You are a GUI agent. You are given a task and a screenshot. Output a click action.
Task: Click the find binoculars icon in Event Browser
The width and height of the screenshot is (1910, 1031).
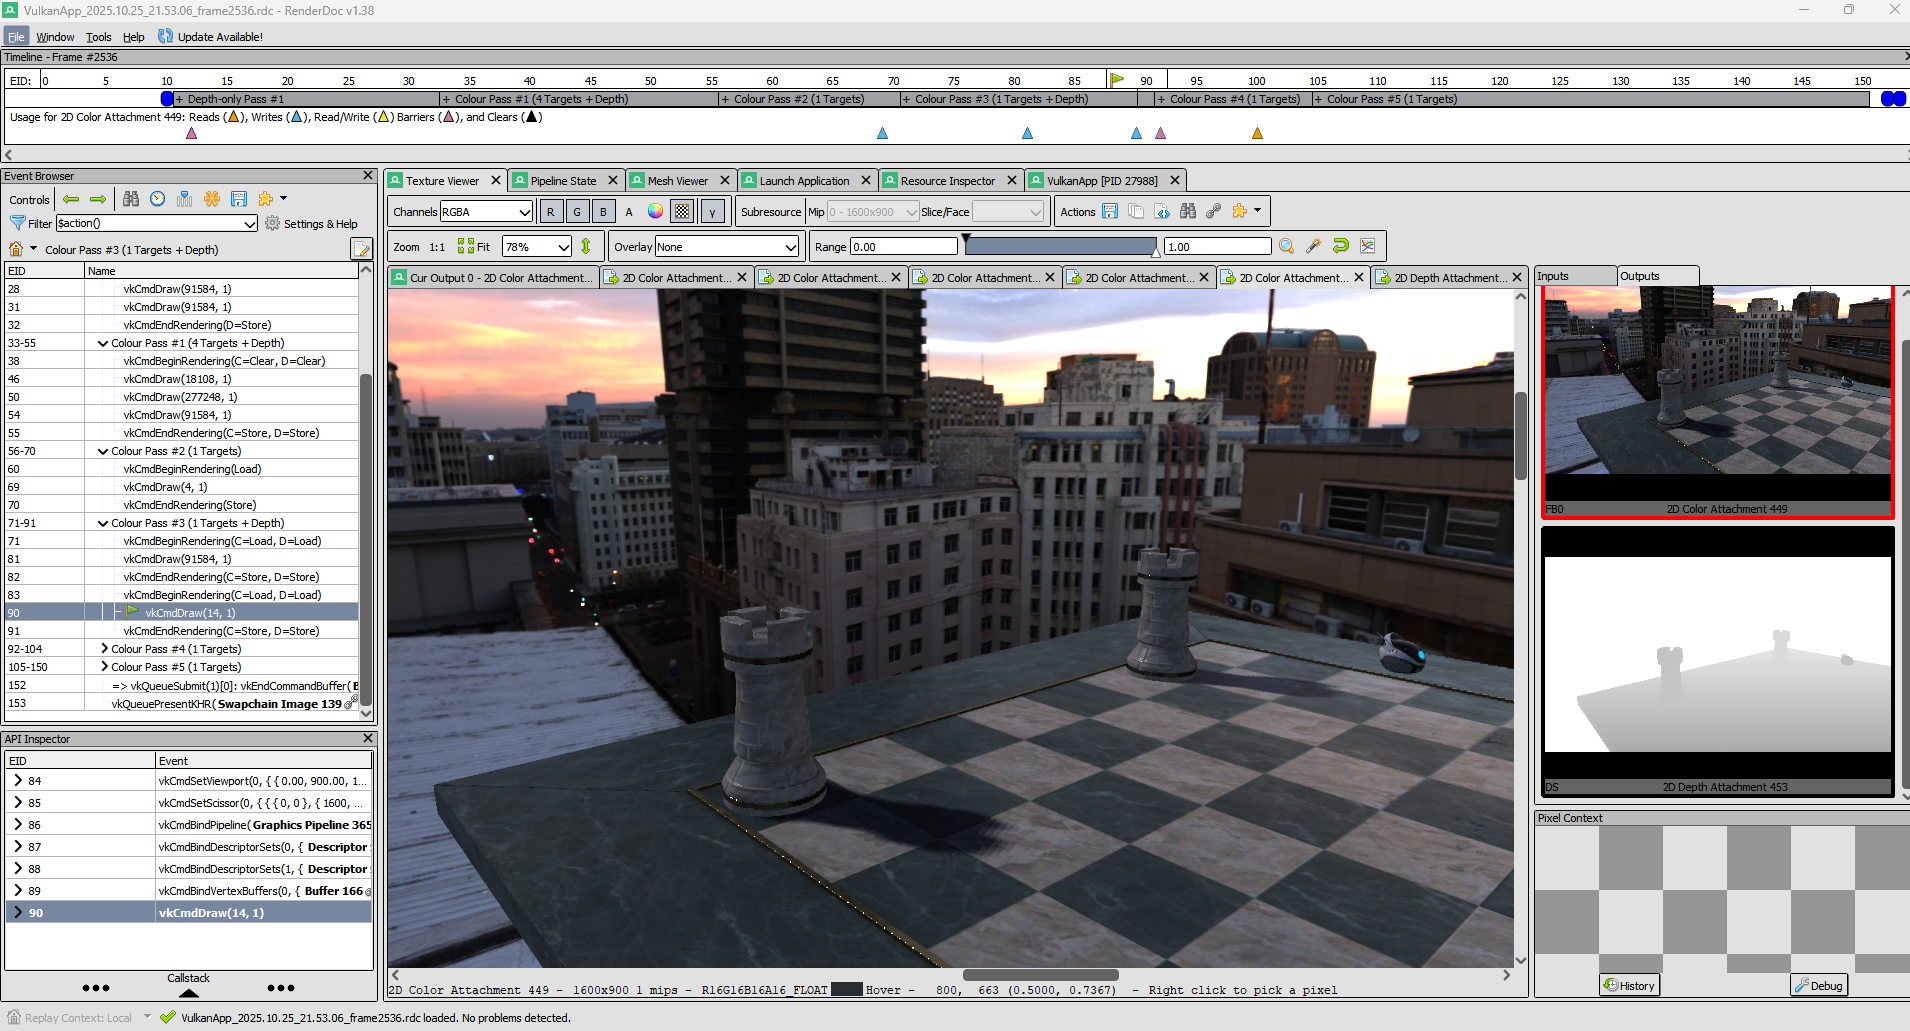pyautogui.click(x=131, y=199)
